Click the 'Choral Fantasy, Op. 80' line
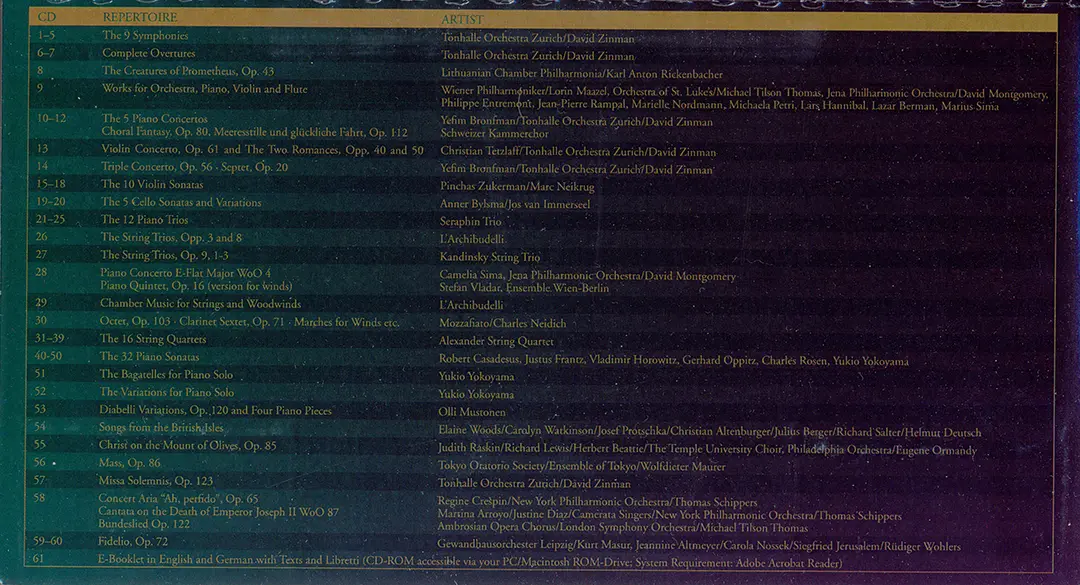This screenshot has height=585, width=1080. click(255, 132)
